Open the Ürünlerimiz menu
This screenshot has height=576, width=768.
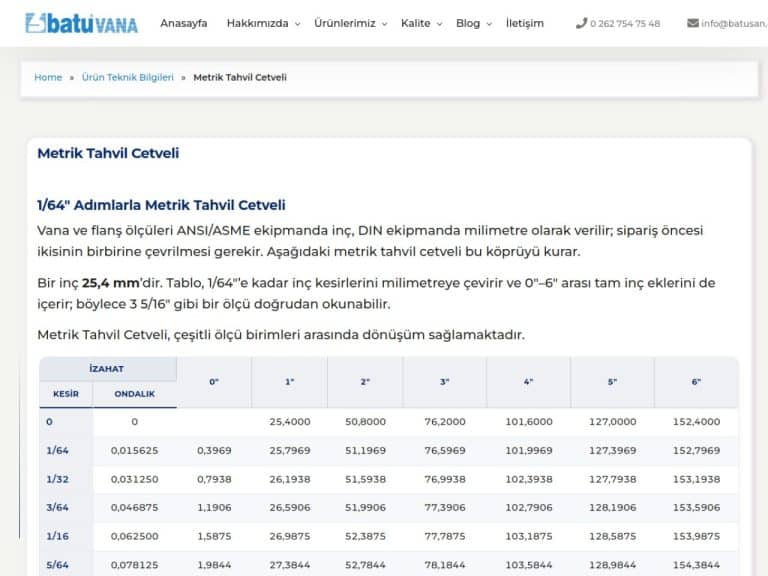click(345, 23)
